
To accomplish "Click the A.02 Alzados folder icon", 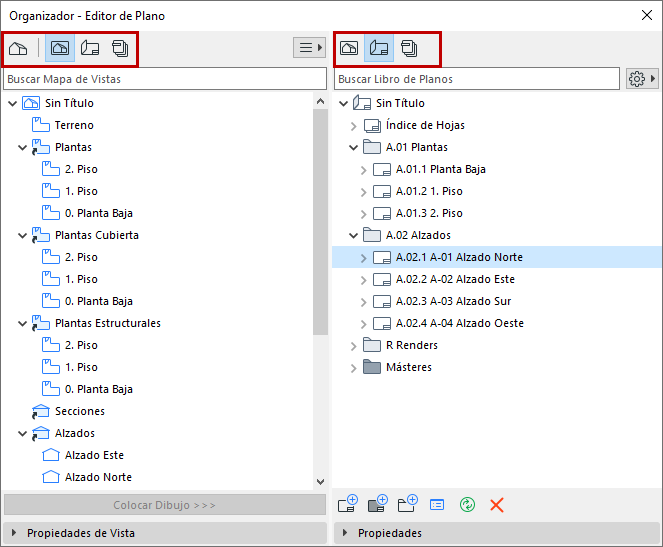I will 372,235.
